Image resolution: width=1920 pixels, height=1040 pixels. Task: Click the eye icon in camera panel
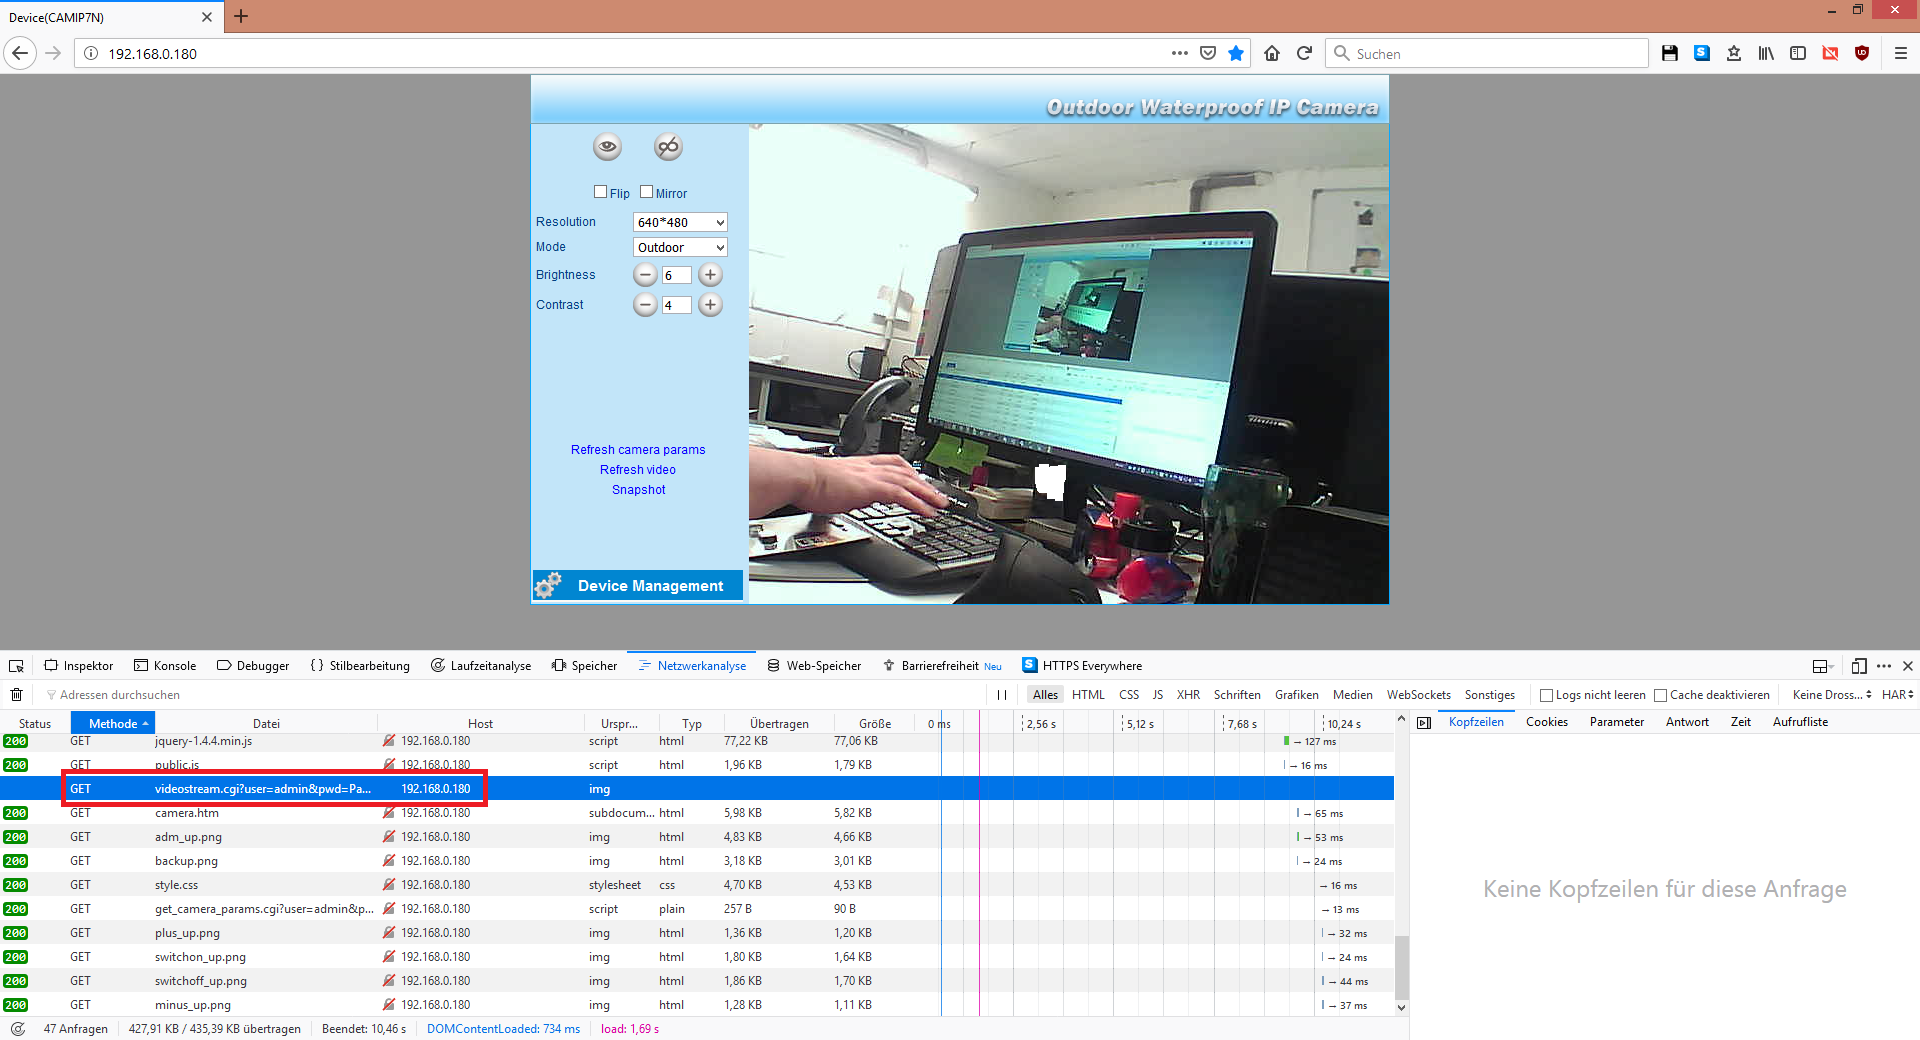point(607,147)
